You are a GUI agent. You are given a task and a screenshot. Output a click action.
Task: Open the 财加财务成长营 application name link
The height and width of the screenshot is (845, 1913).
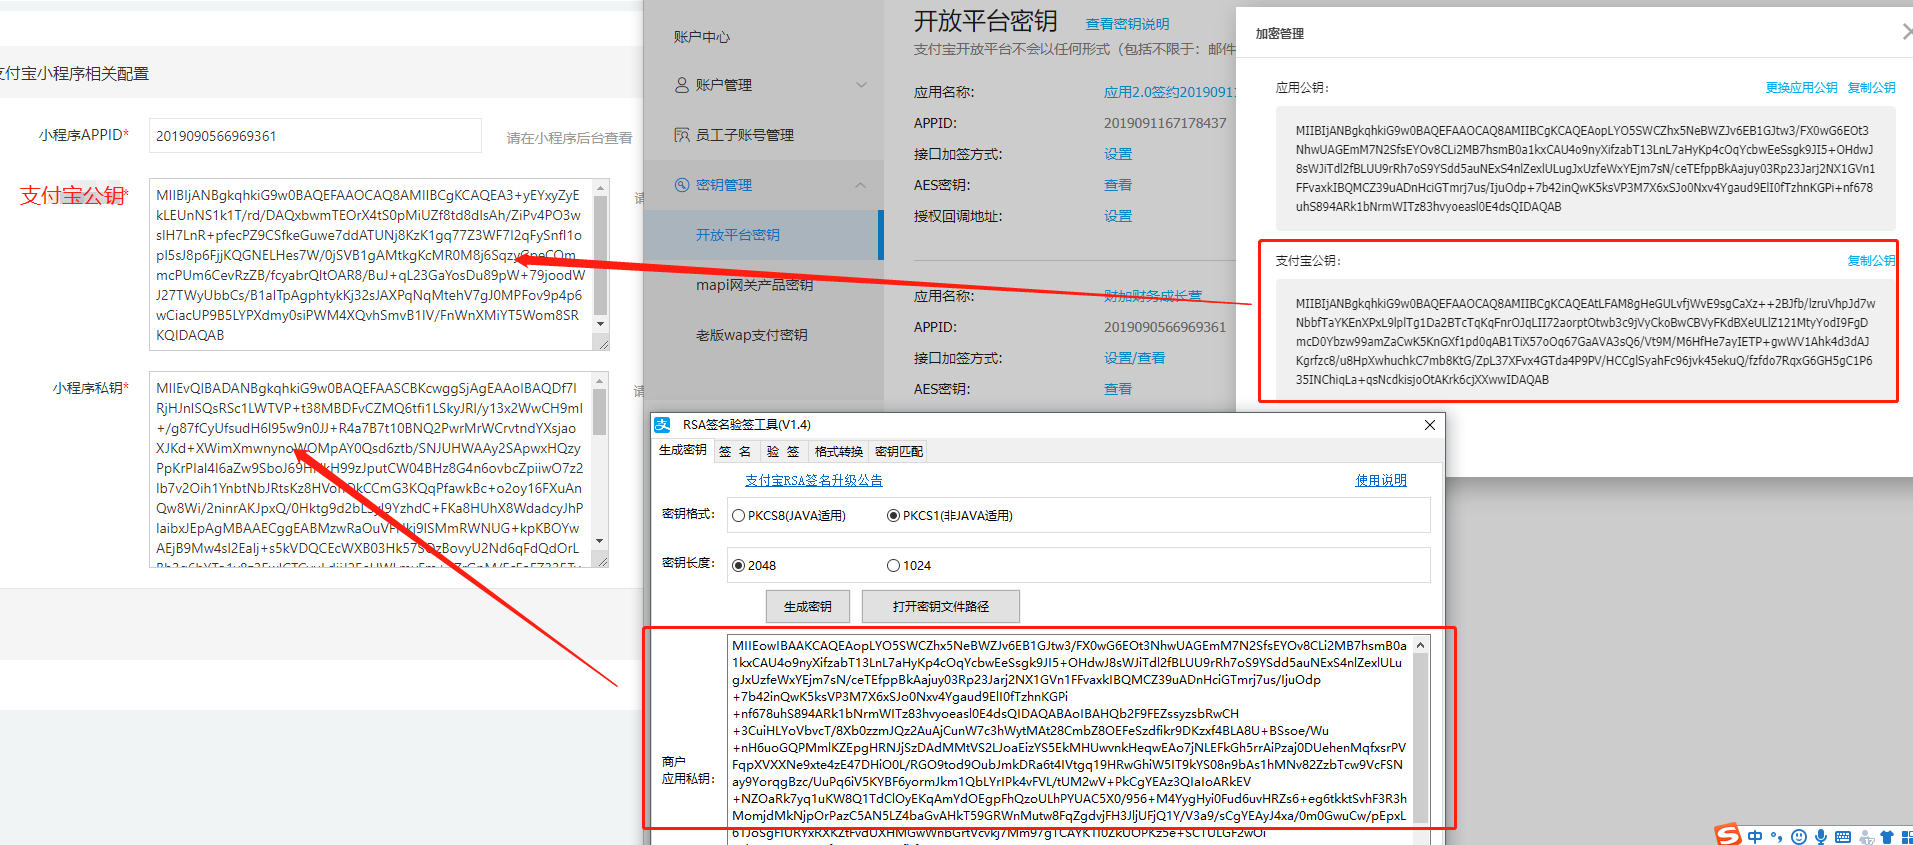point(1153,296)
